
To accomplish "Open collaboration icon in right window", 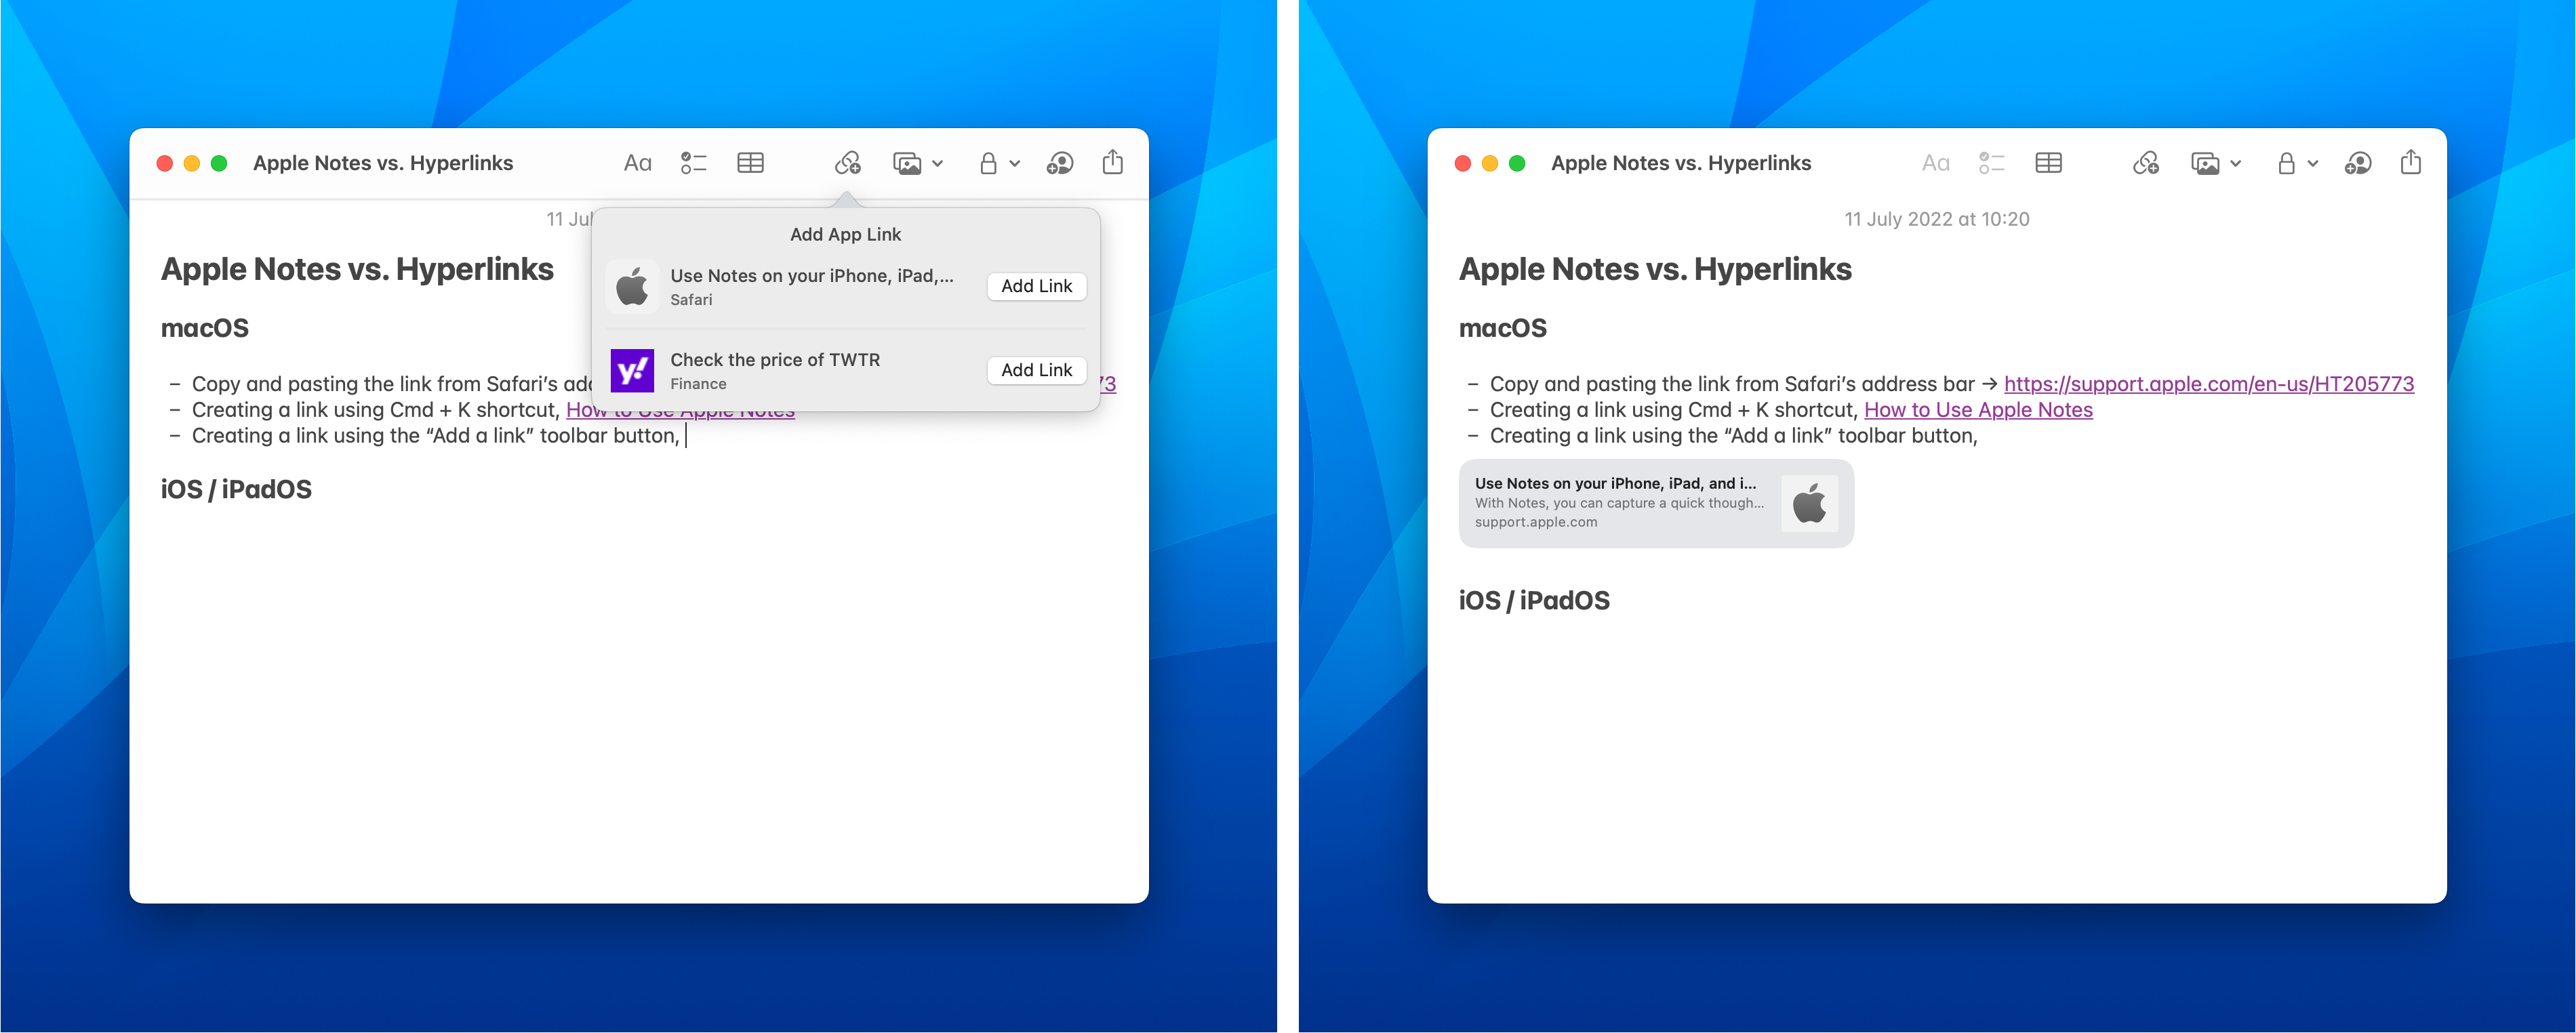I will point(2358,163).
